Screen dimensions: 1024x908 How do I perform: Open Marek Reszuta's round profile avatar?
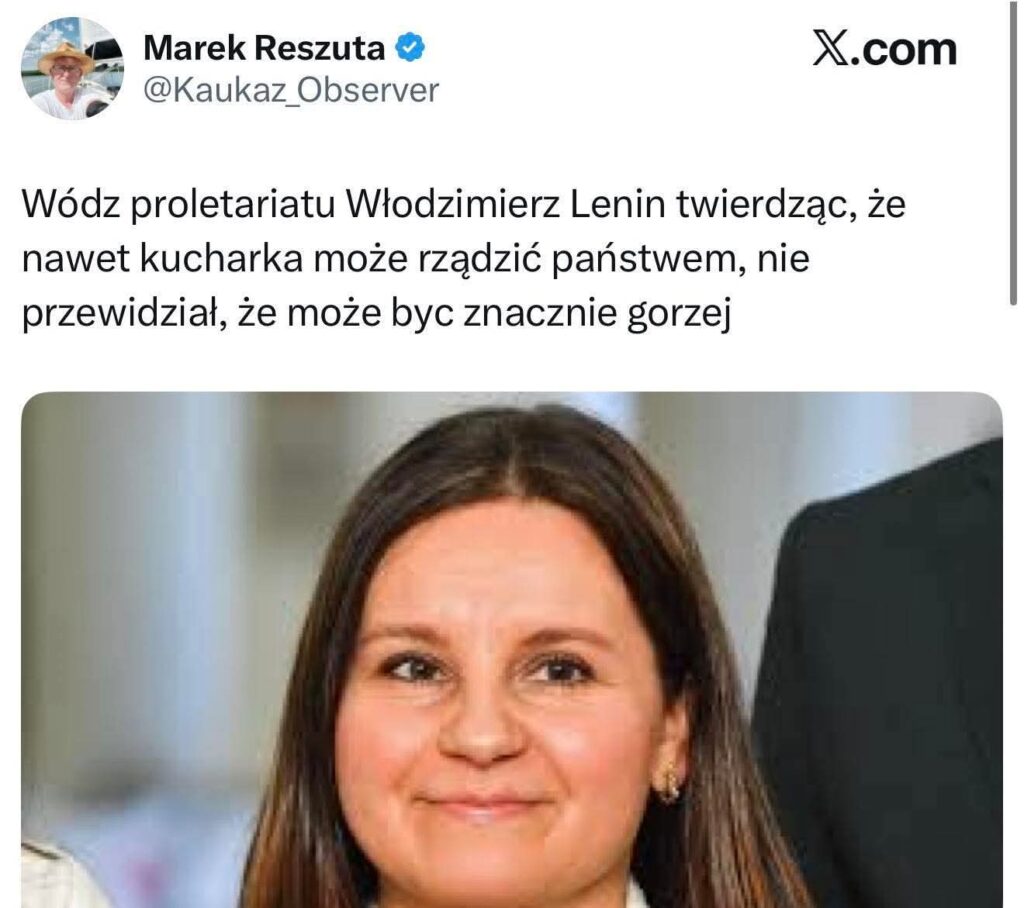click(72, 69)
